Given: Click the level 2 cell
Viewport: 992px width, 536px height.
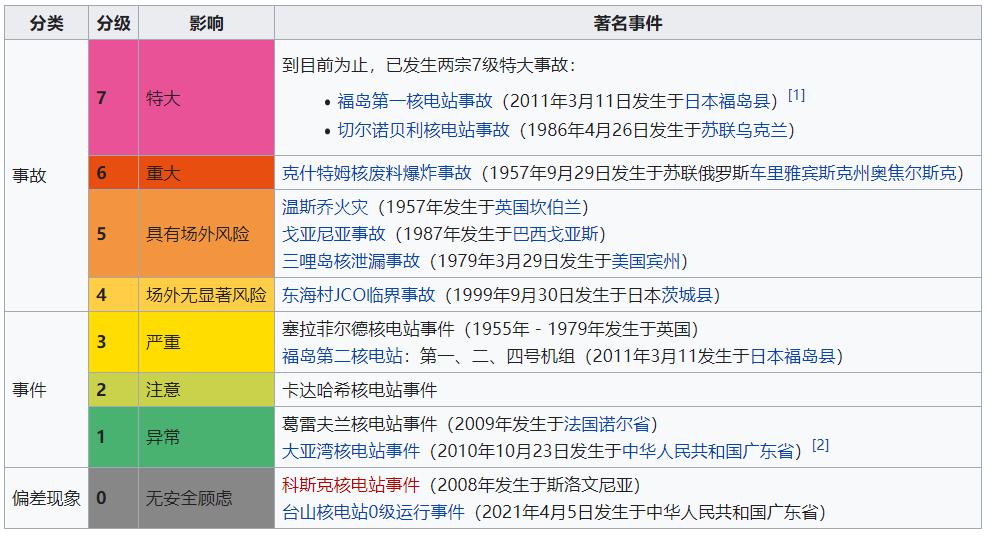Looking at the screenshot, I should [114, 390].
